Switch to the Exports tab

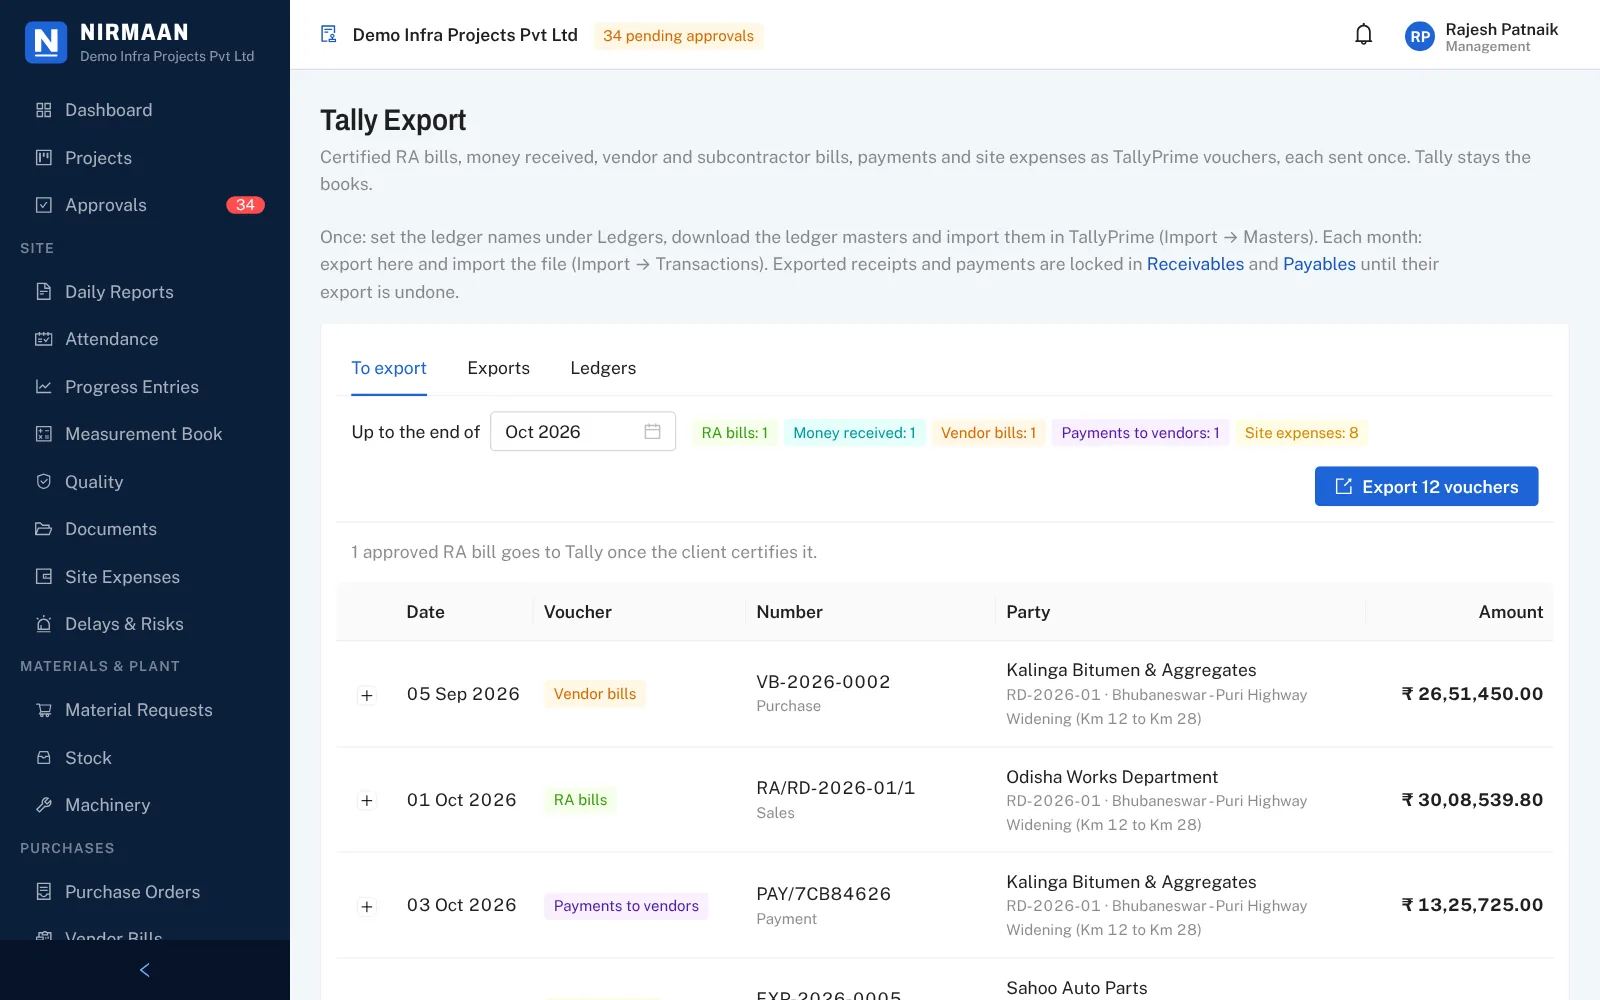tap(498, 368)
